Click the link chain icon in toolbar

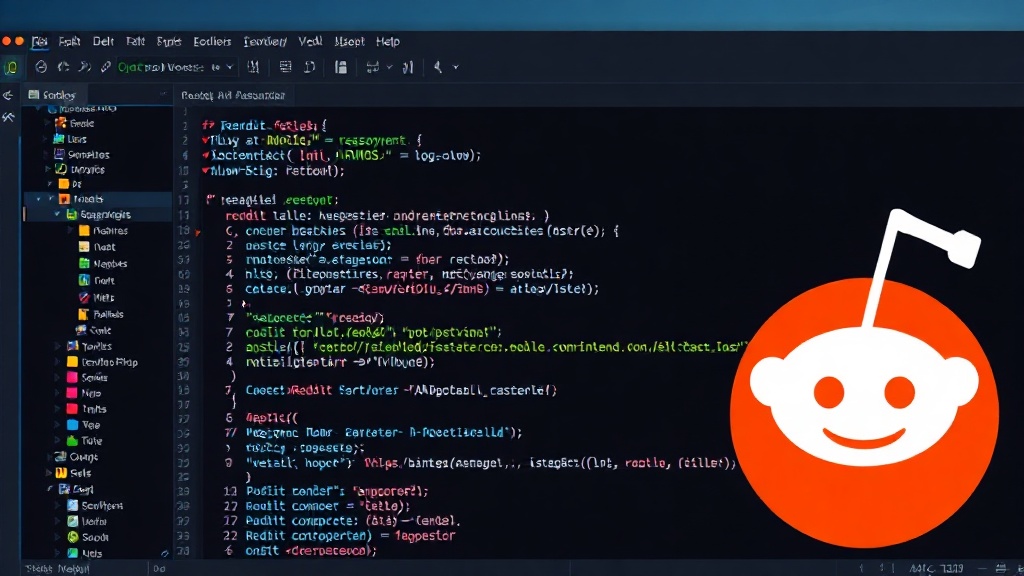pyautogui.click(x=106, y=67)
